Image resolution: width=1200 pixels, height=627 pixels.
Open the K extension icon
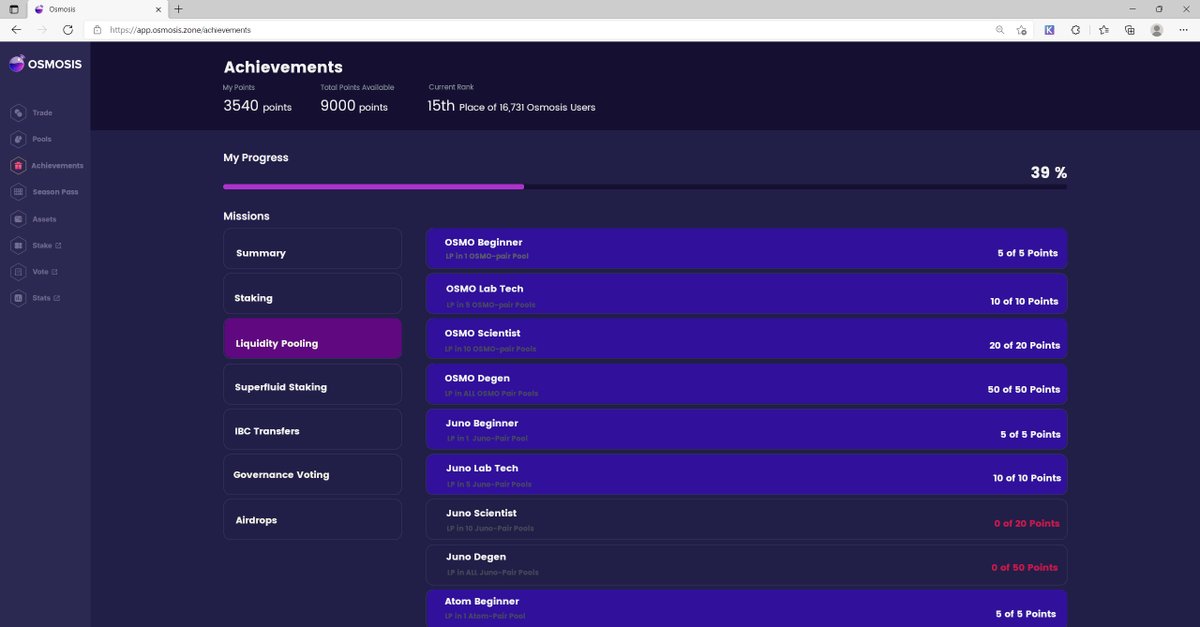[x=1049, y=30]
